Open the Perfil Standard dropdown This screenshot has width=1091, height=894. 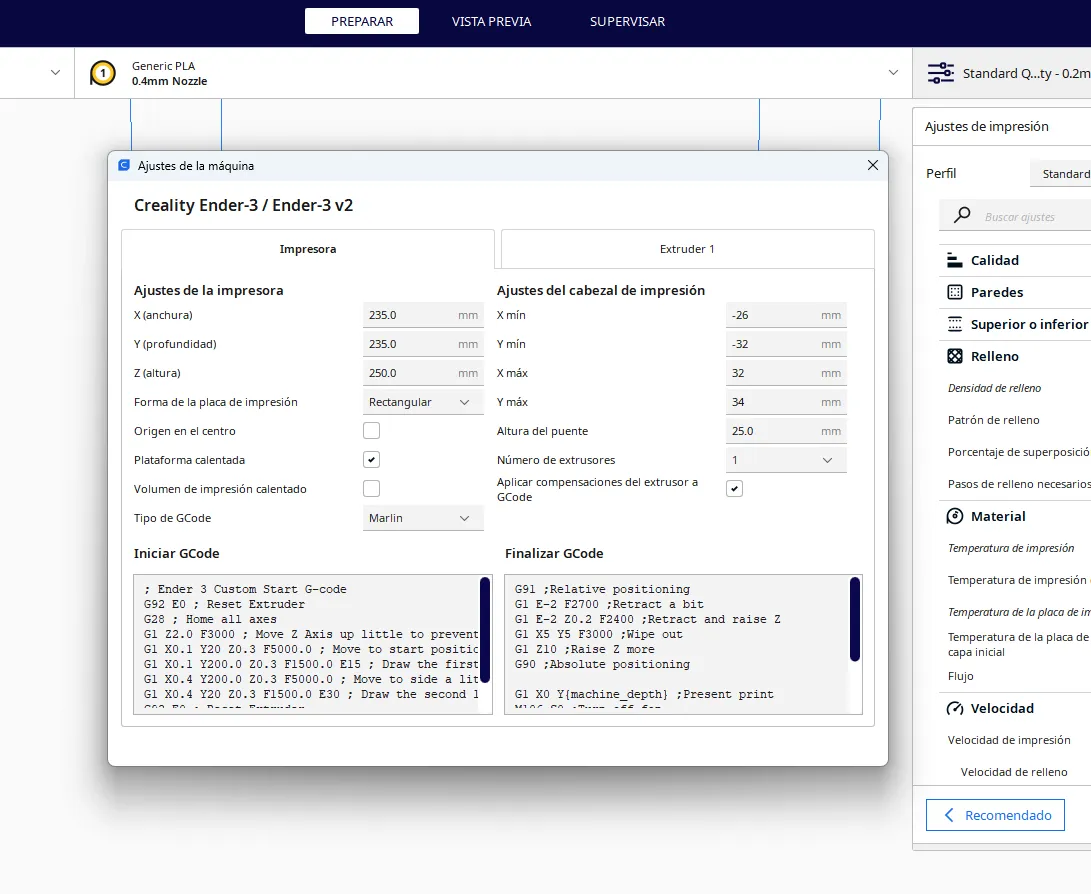pyautogui.click(x=1060, y=174)
